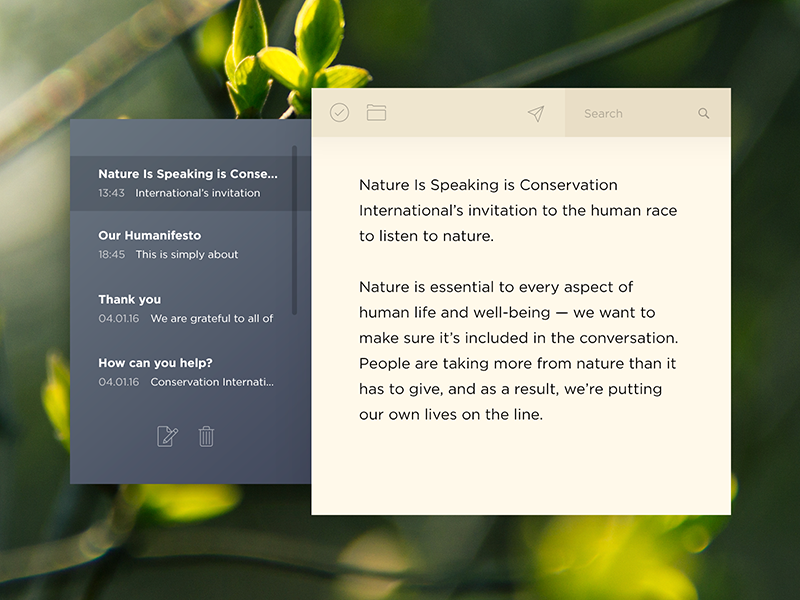
Task: Click "We are grateful to all of" preview
Action: click(211, 319)
